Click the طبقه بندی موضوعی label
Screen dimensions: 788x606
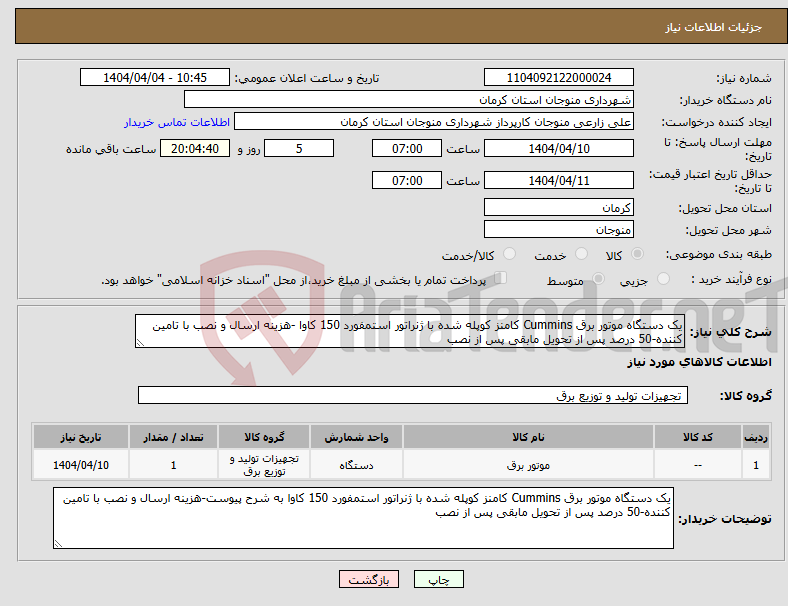coord(719,254)
